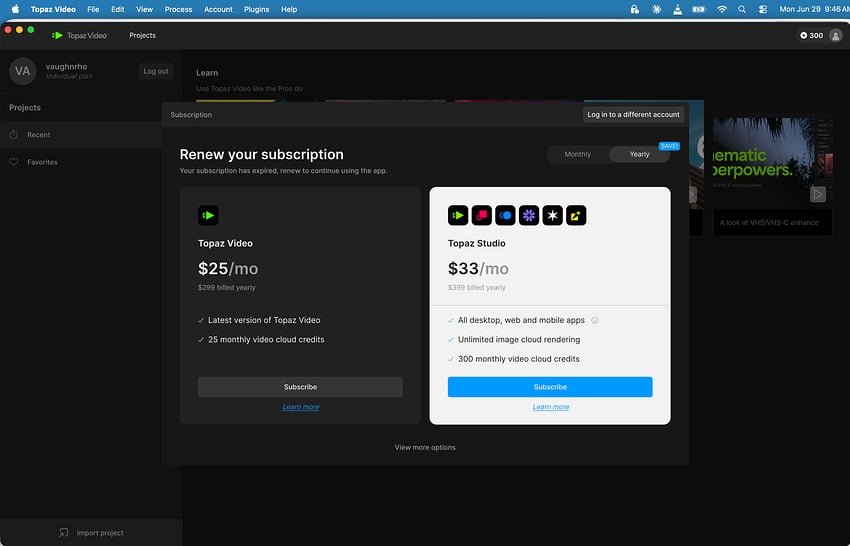Switch billing to Monthly
This screenshot has width=850, height=546.
[x=577, y=155]
